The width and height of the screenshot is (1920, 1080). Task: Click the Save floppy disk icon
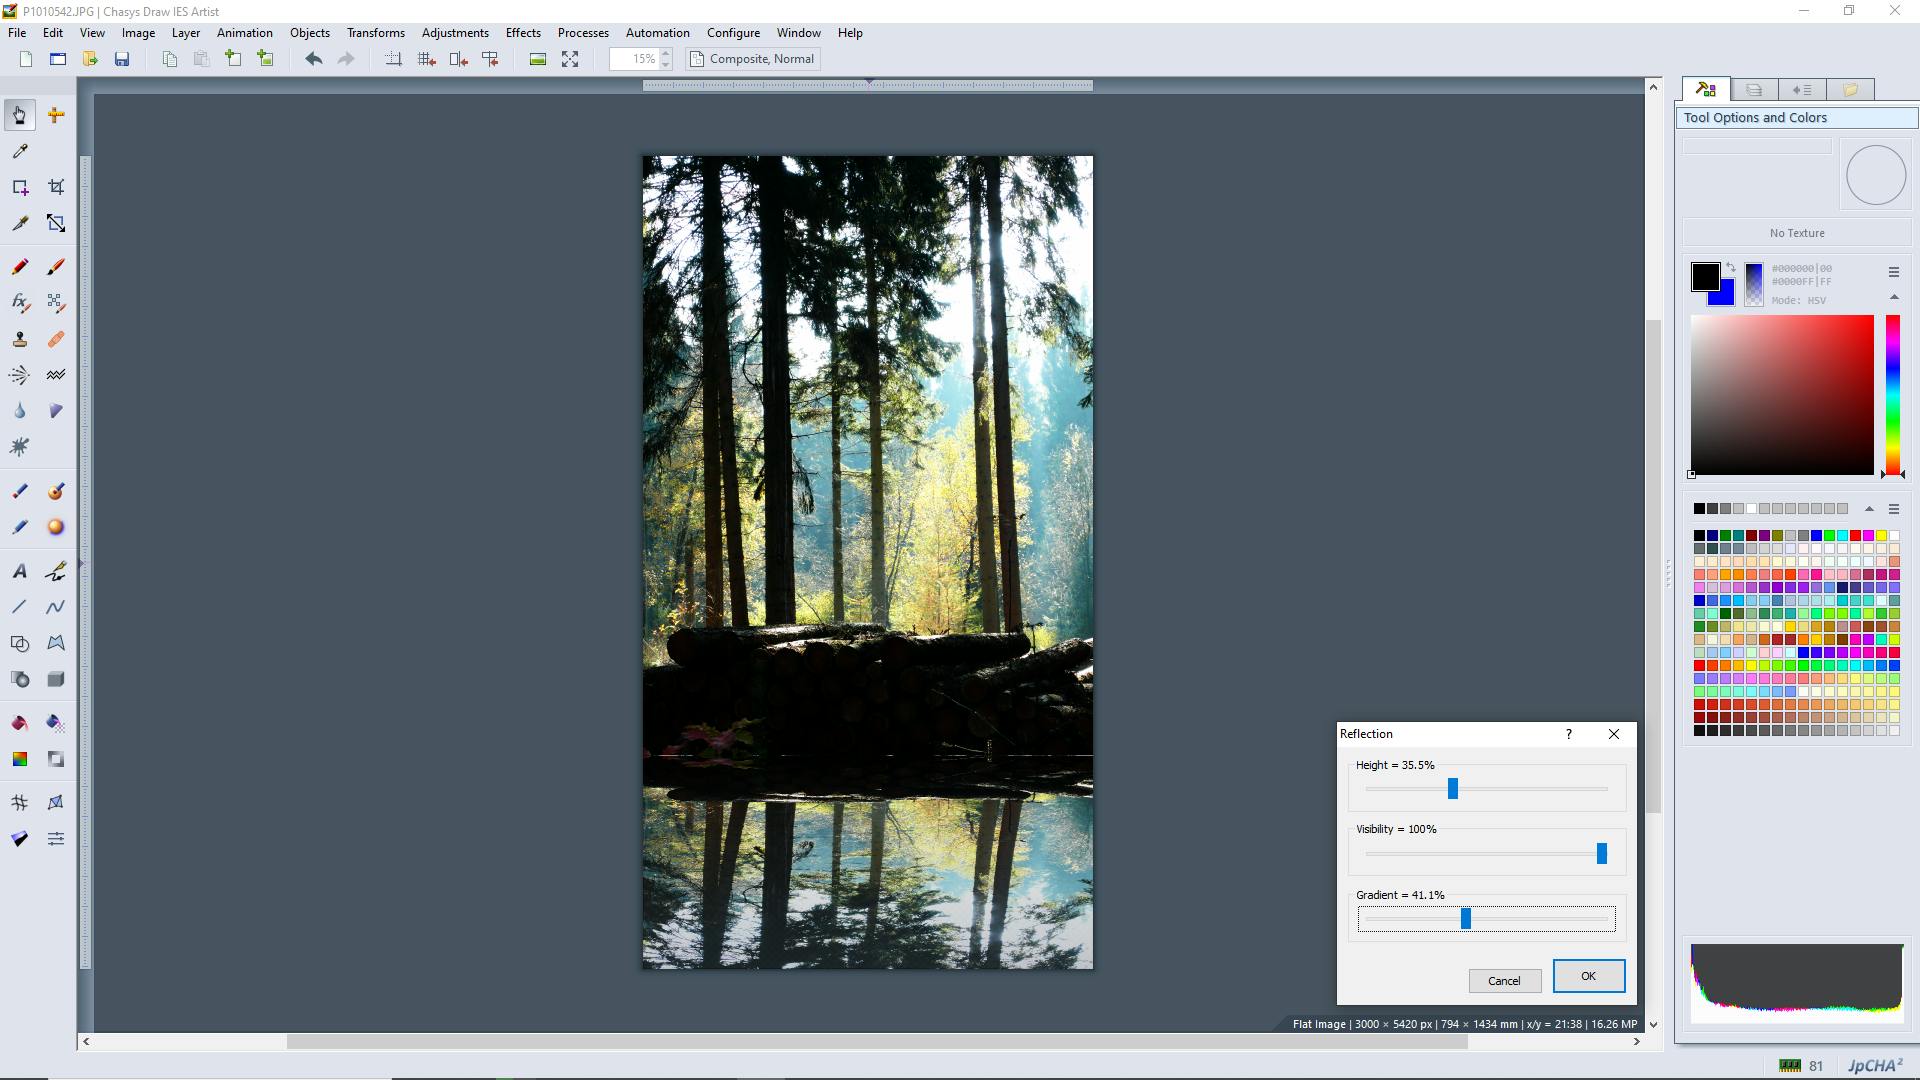click(x=122, y=59)
